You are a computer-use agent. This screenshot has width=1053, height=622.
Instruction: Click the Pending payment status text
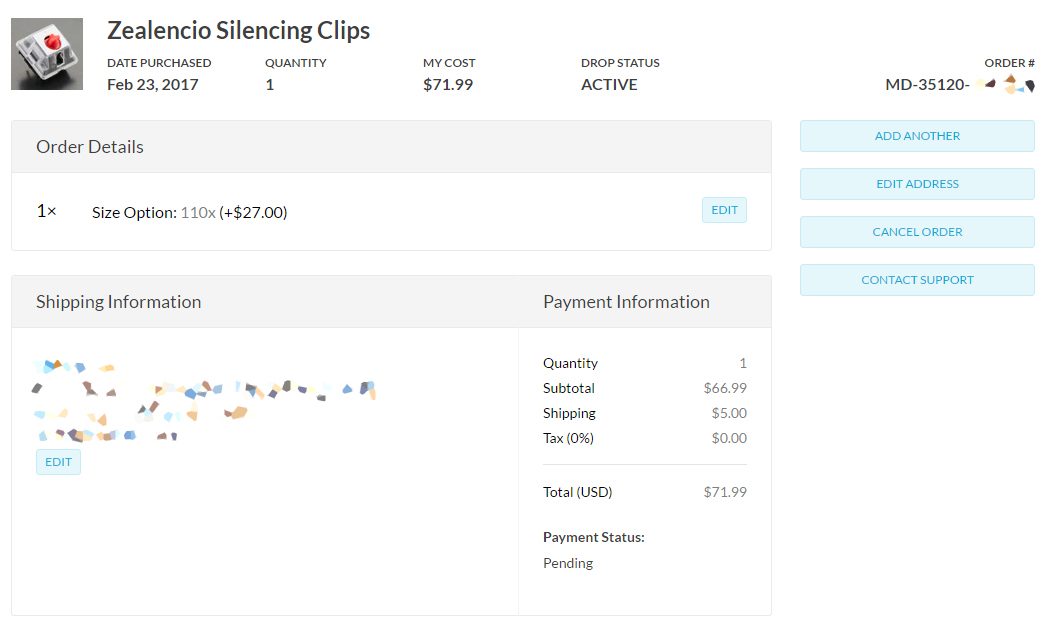(567, 563)
